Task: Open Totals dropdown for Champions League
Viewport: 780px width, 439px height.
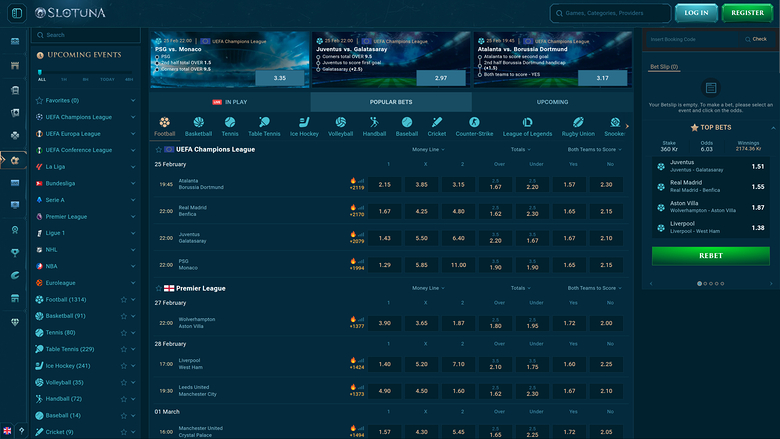Action: tap(520, 149)
